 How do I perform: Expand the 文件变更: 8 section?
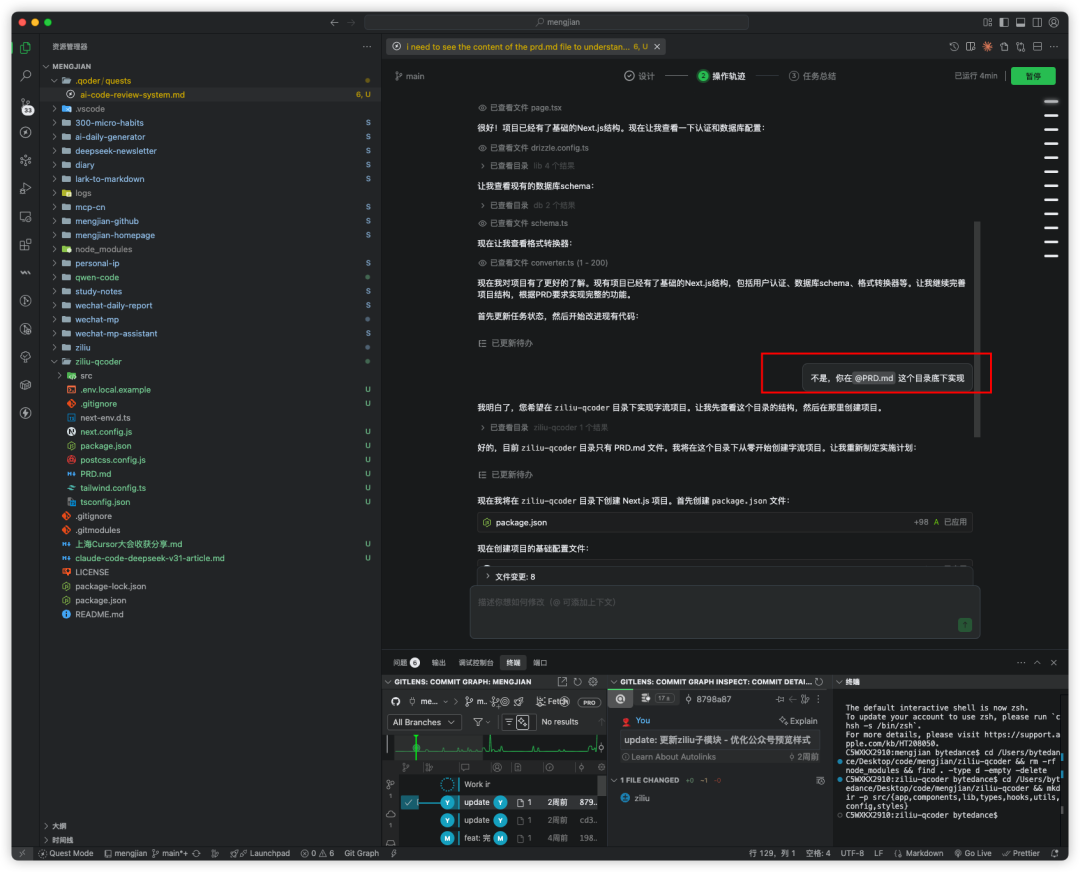point(513,577)
